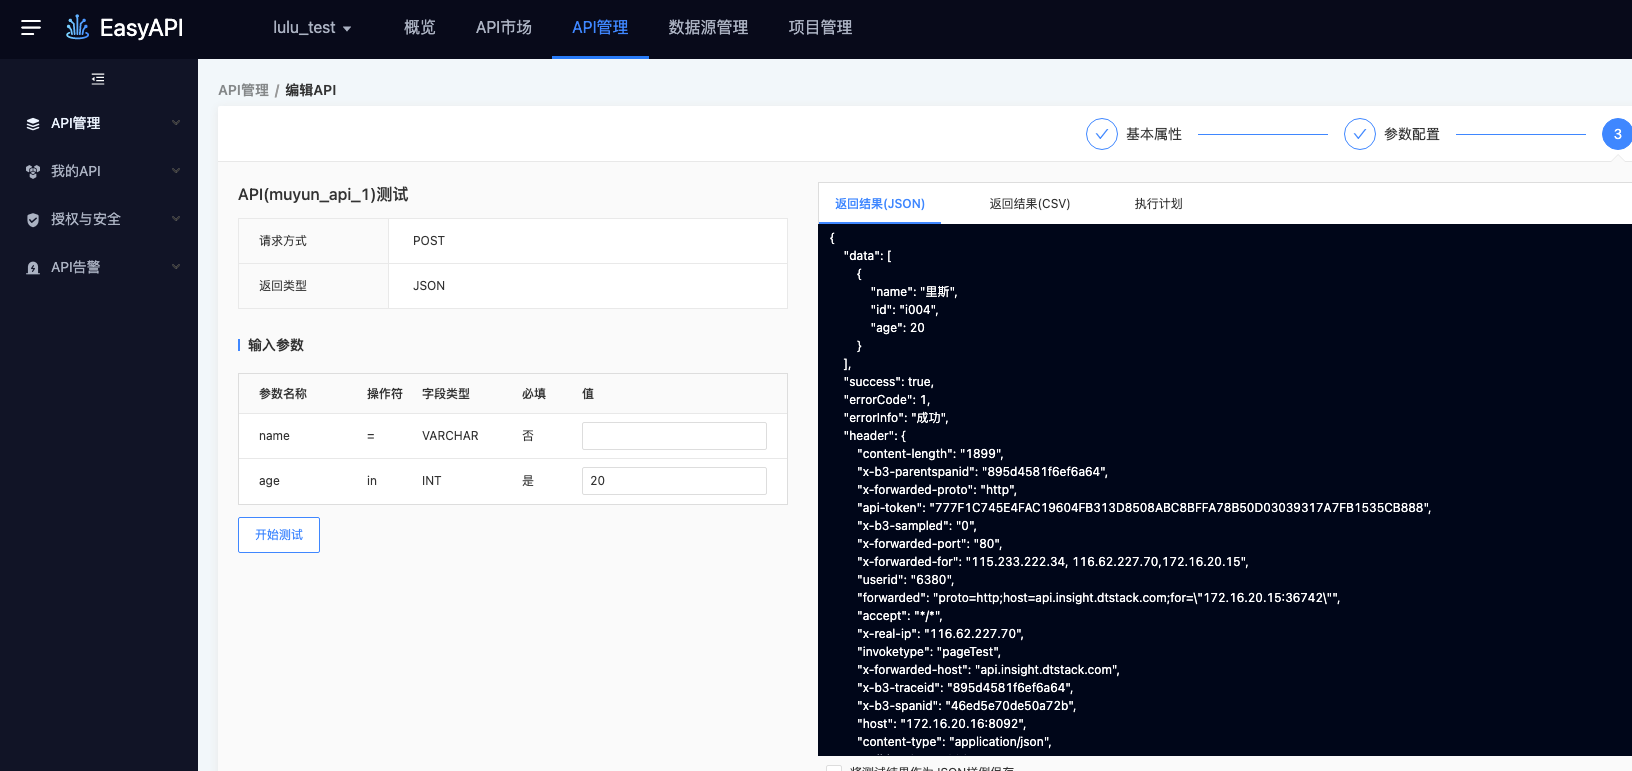The image size is (1632, 771).
Task: Click the 输入参数 section title
Action: 276,345
